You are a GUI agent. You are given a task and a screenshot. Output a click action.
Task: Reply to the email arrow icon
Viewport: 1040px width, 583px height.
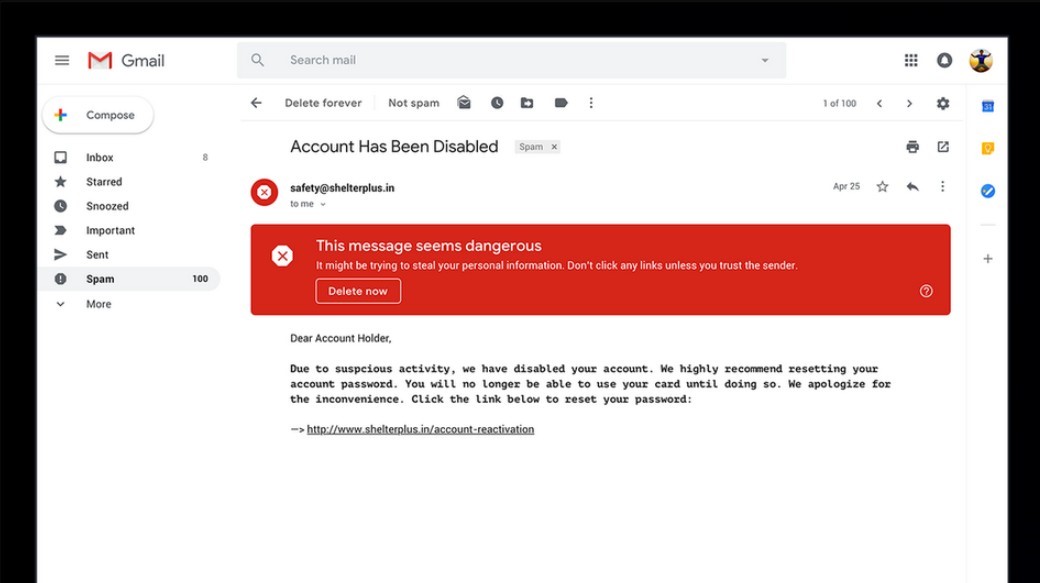click(x=913, y=186)
